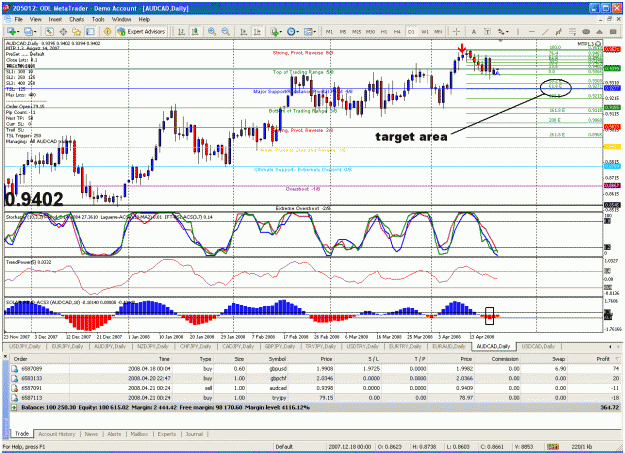Click the New Chart toolbar icon
Screen dimensions: 625x453
[x=12, y=32]
